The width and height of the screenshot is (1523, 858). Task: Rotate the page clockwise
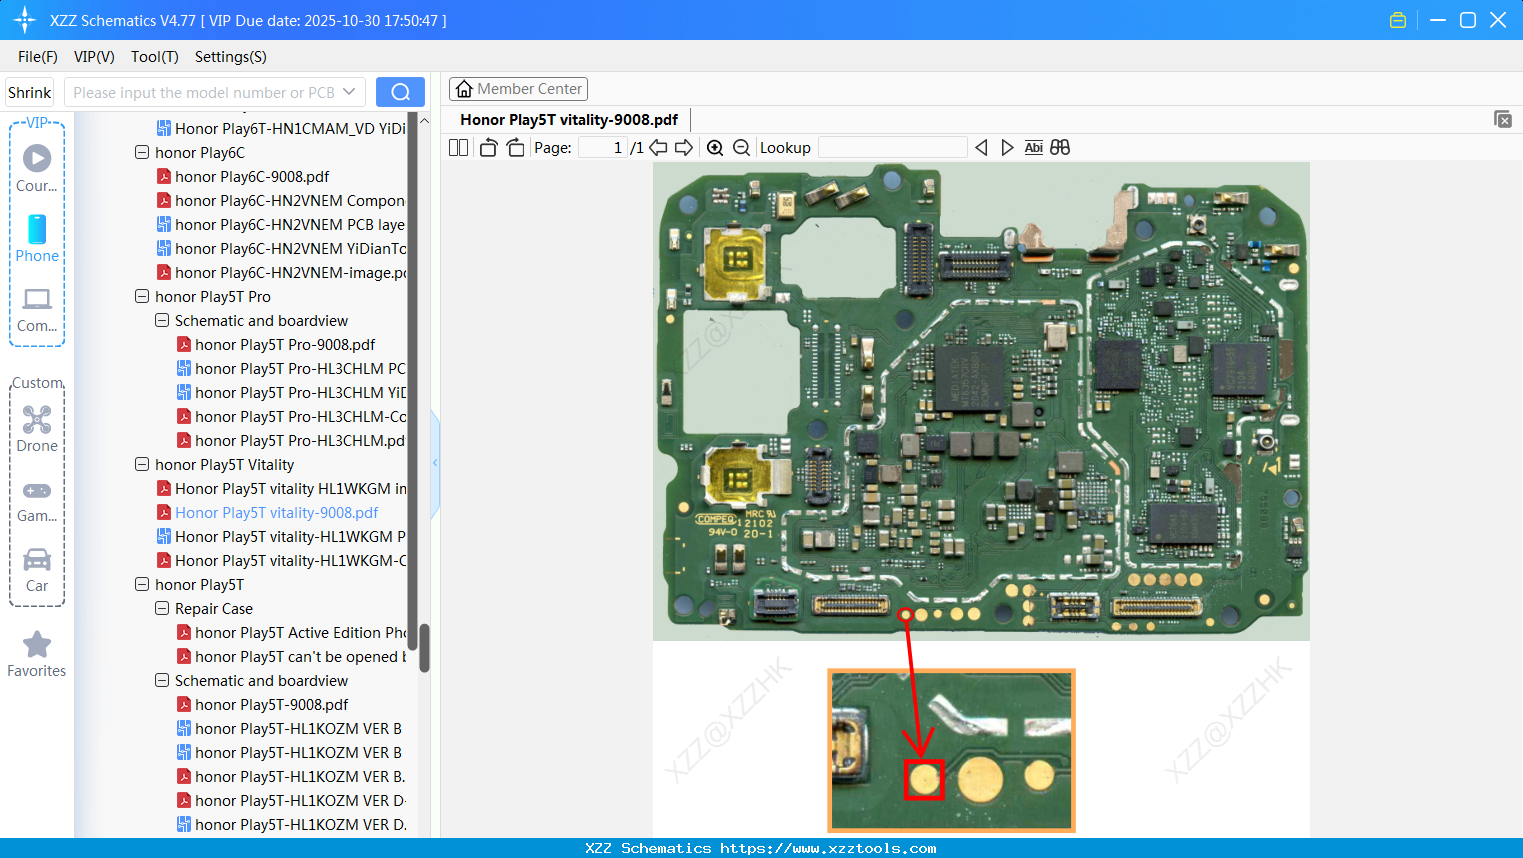515,148
